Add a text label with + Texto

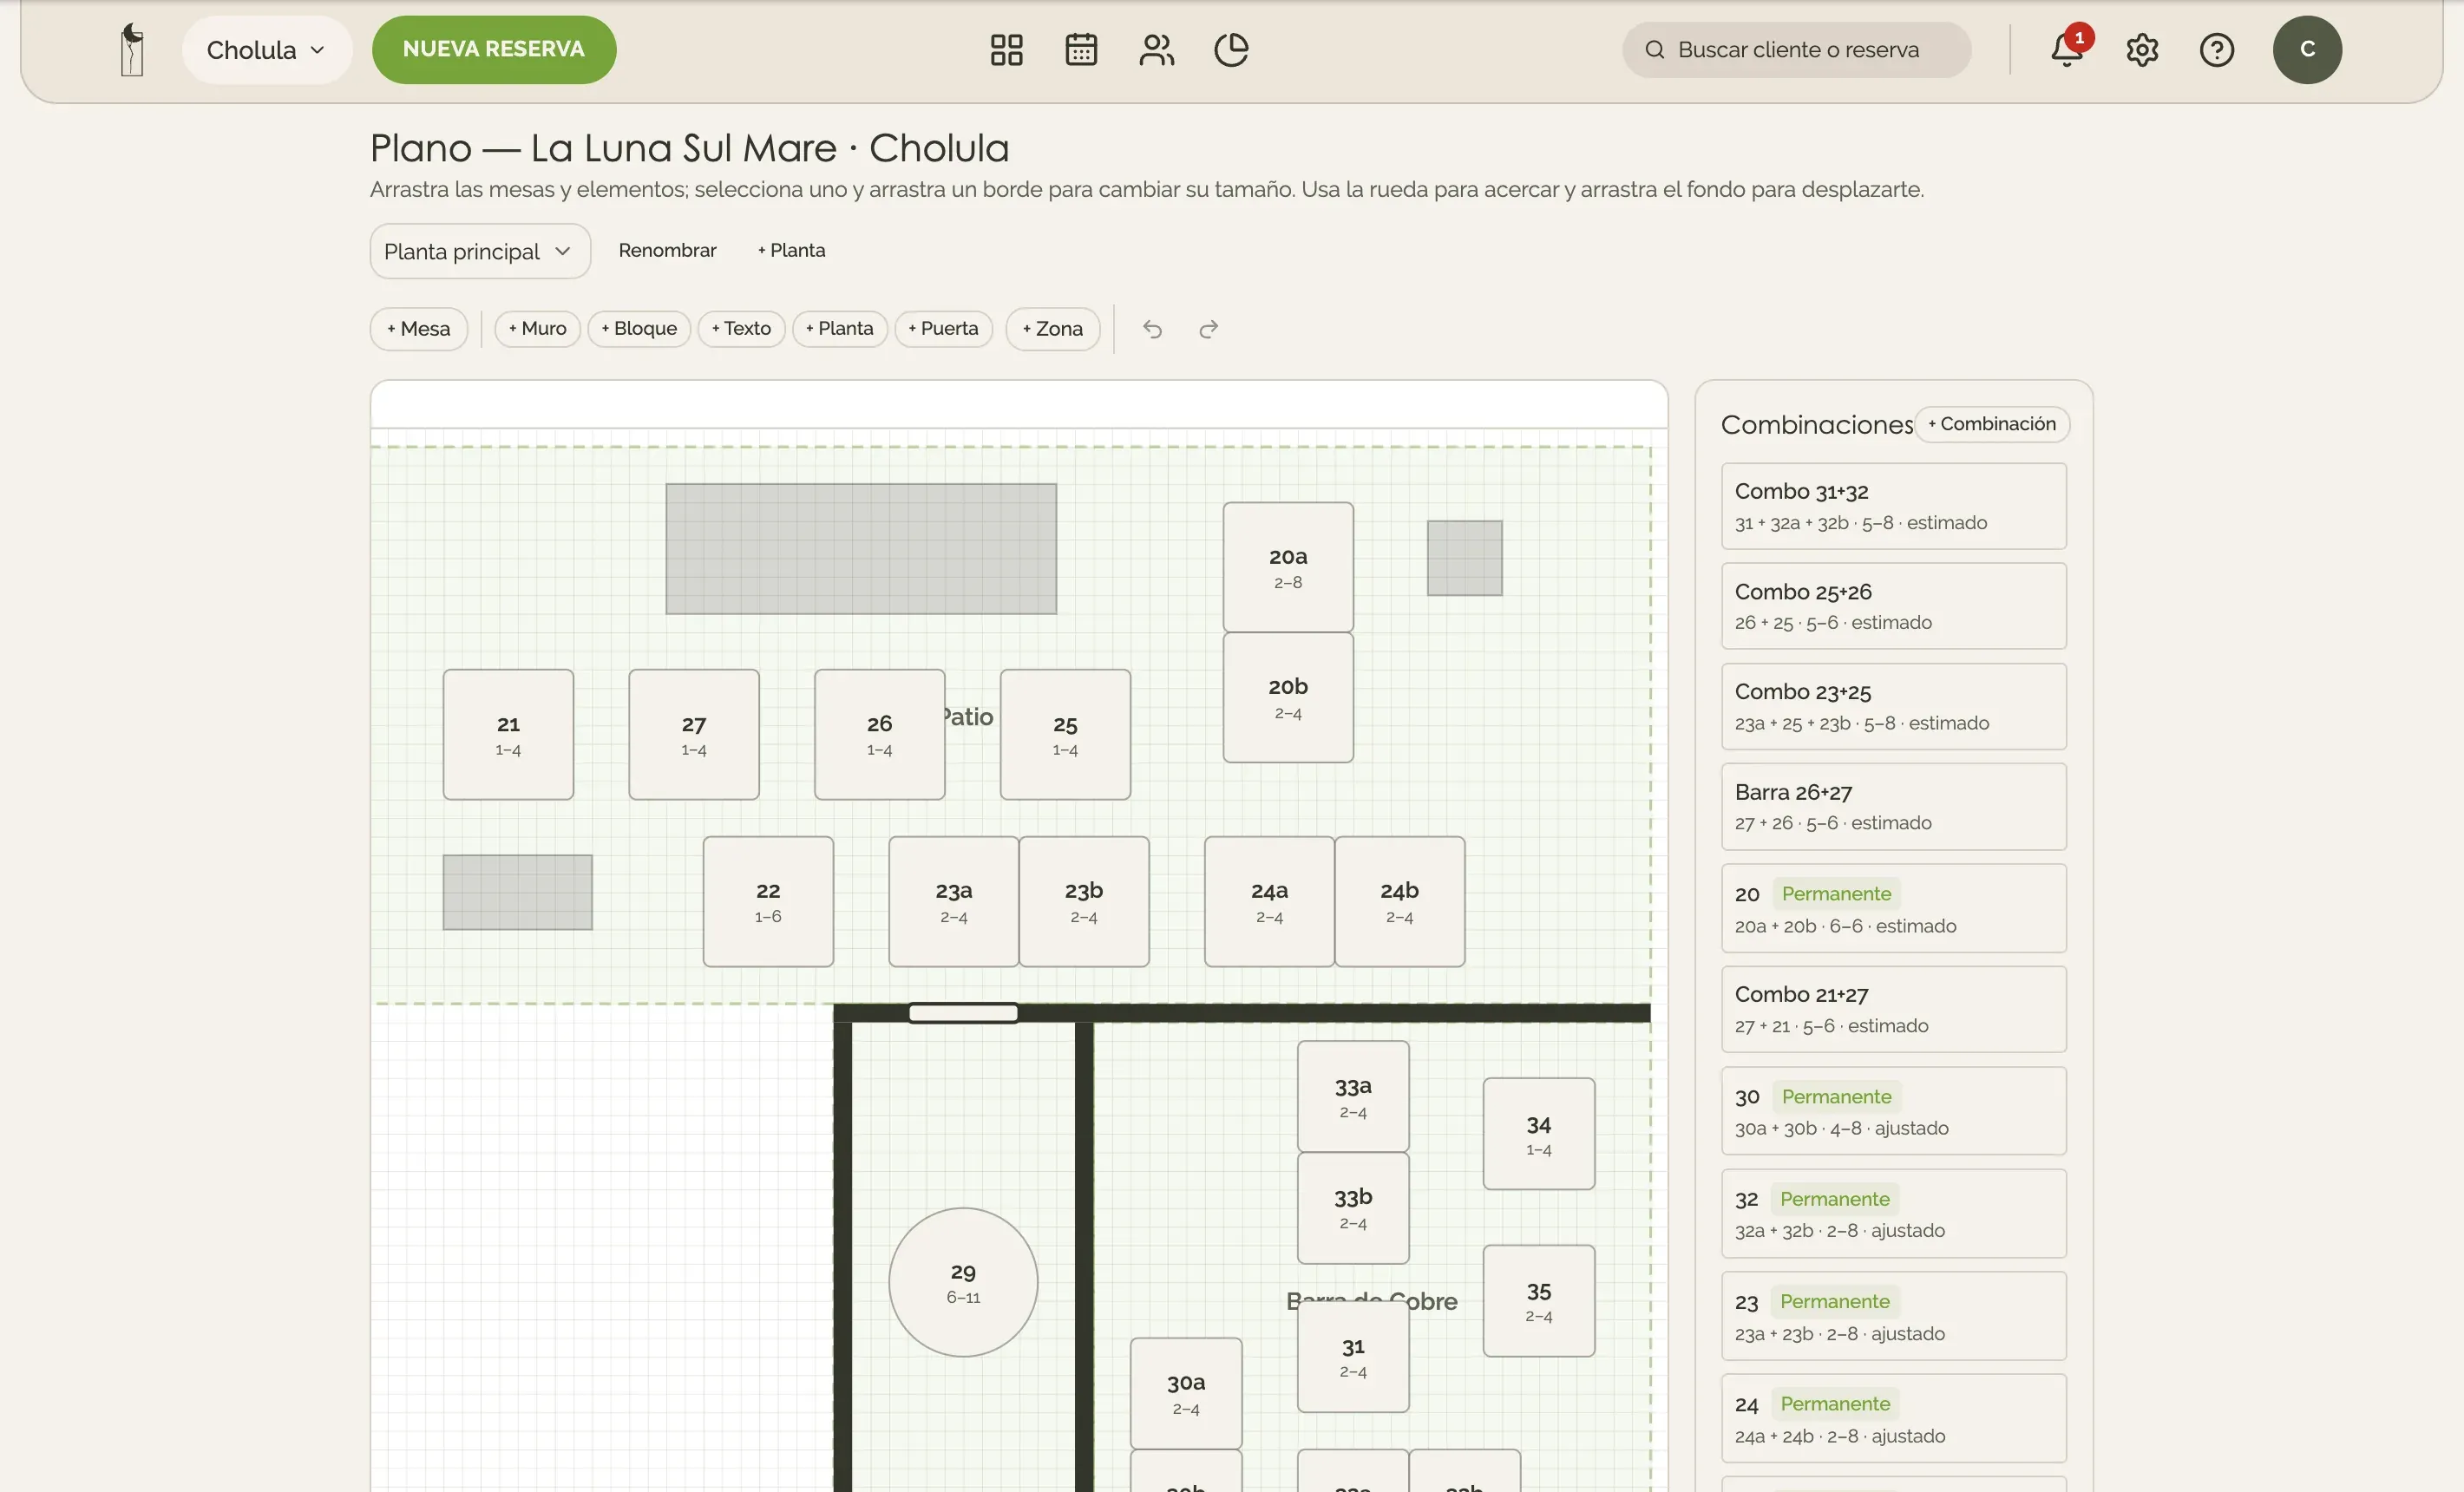741,329
